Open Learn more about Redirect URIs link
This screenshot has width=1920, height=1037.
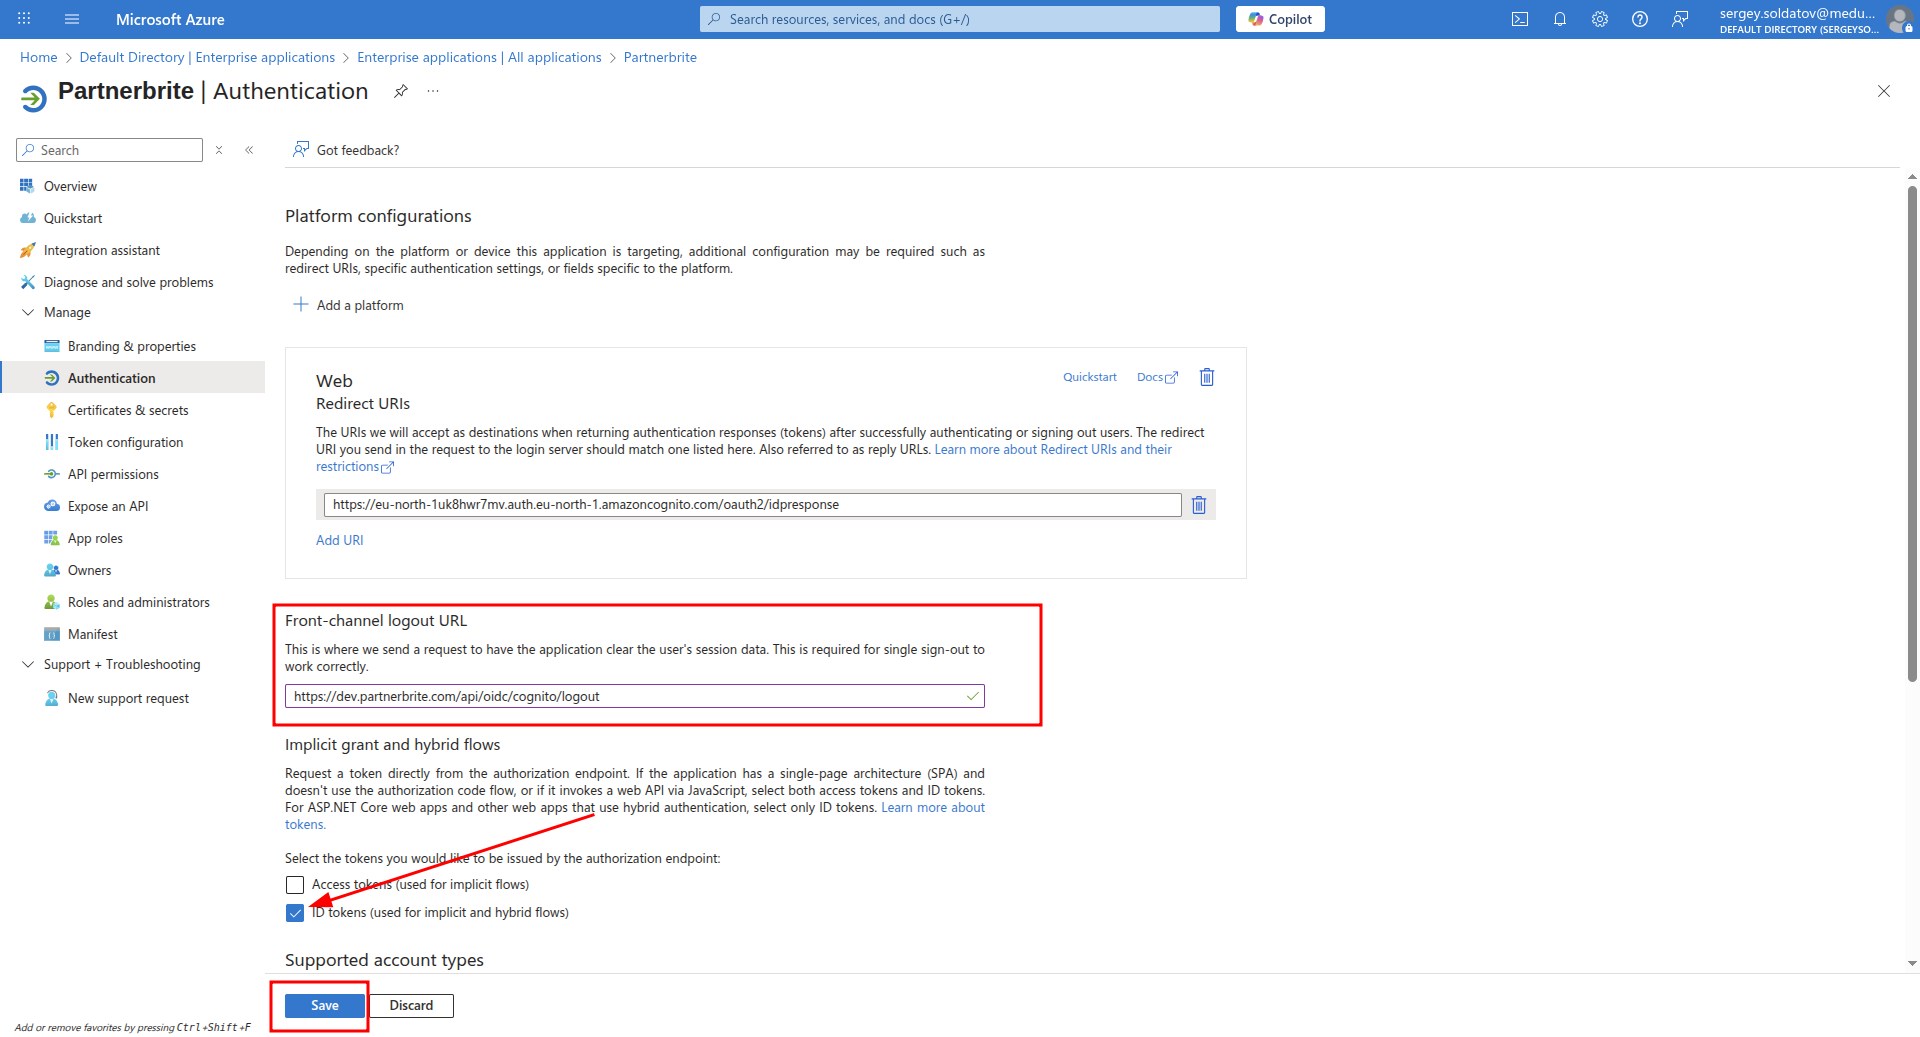click(1053, 450)
